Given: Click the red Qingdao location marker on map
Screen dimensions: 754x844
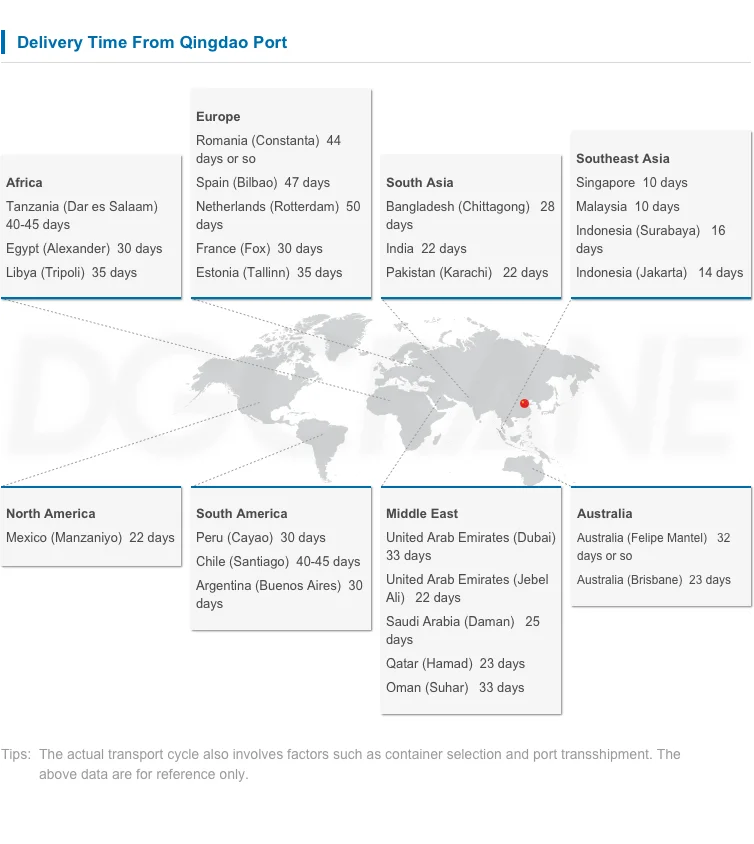Looking at the screenshot, I should pos(524,404).
